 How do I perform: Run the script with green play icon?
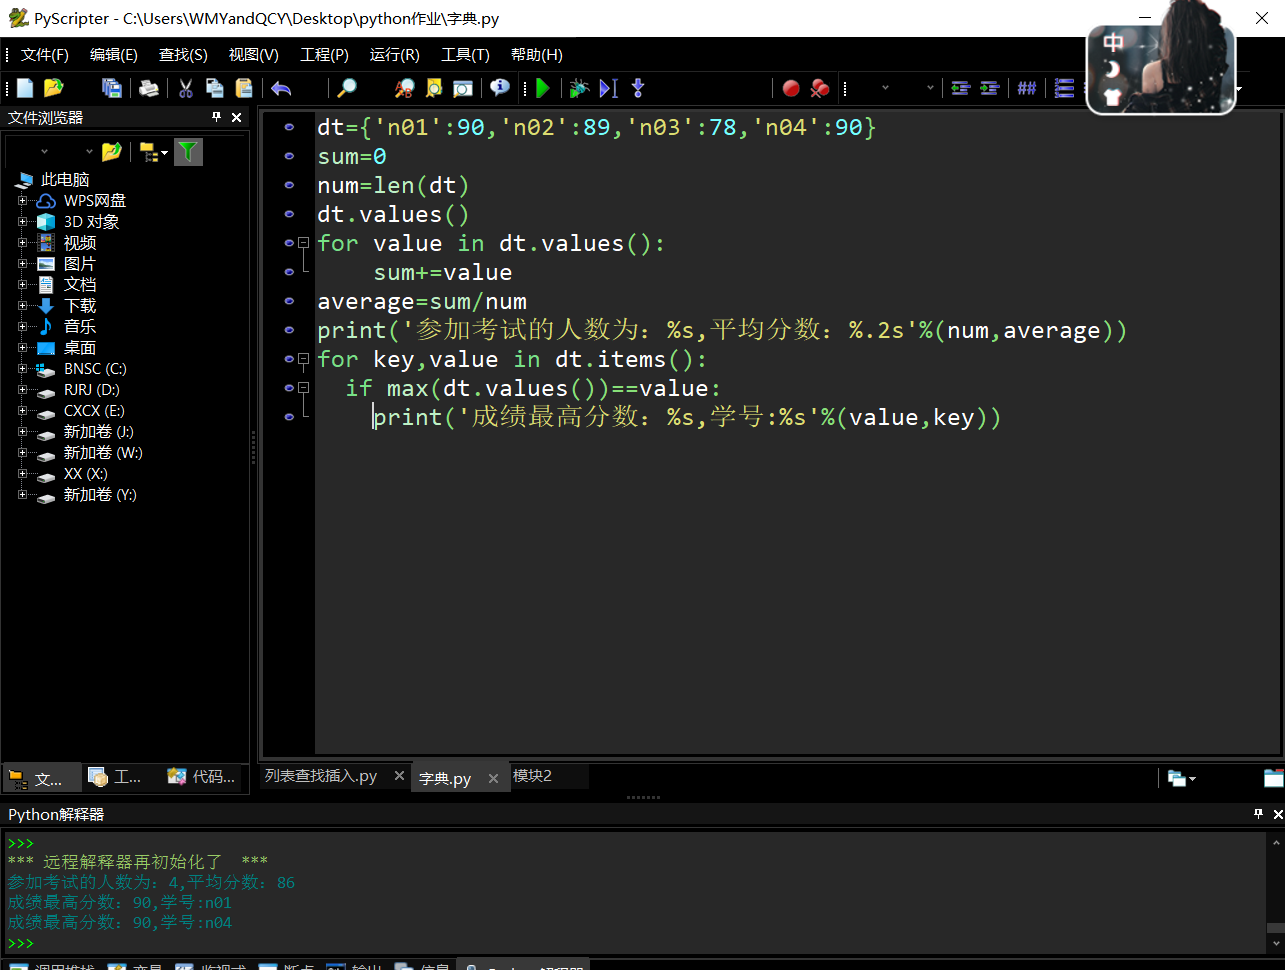tap(543, 88)
